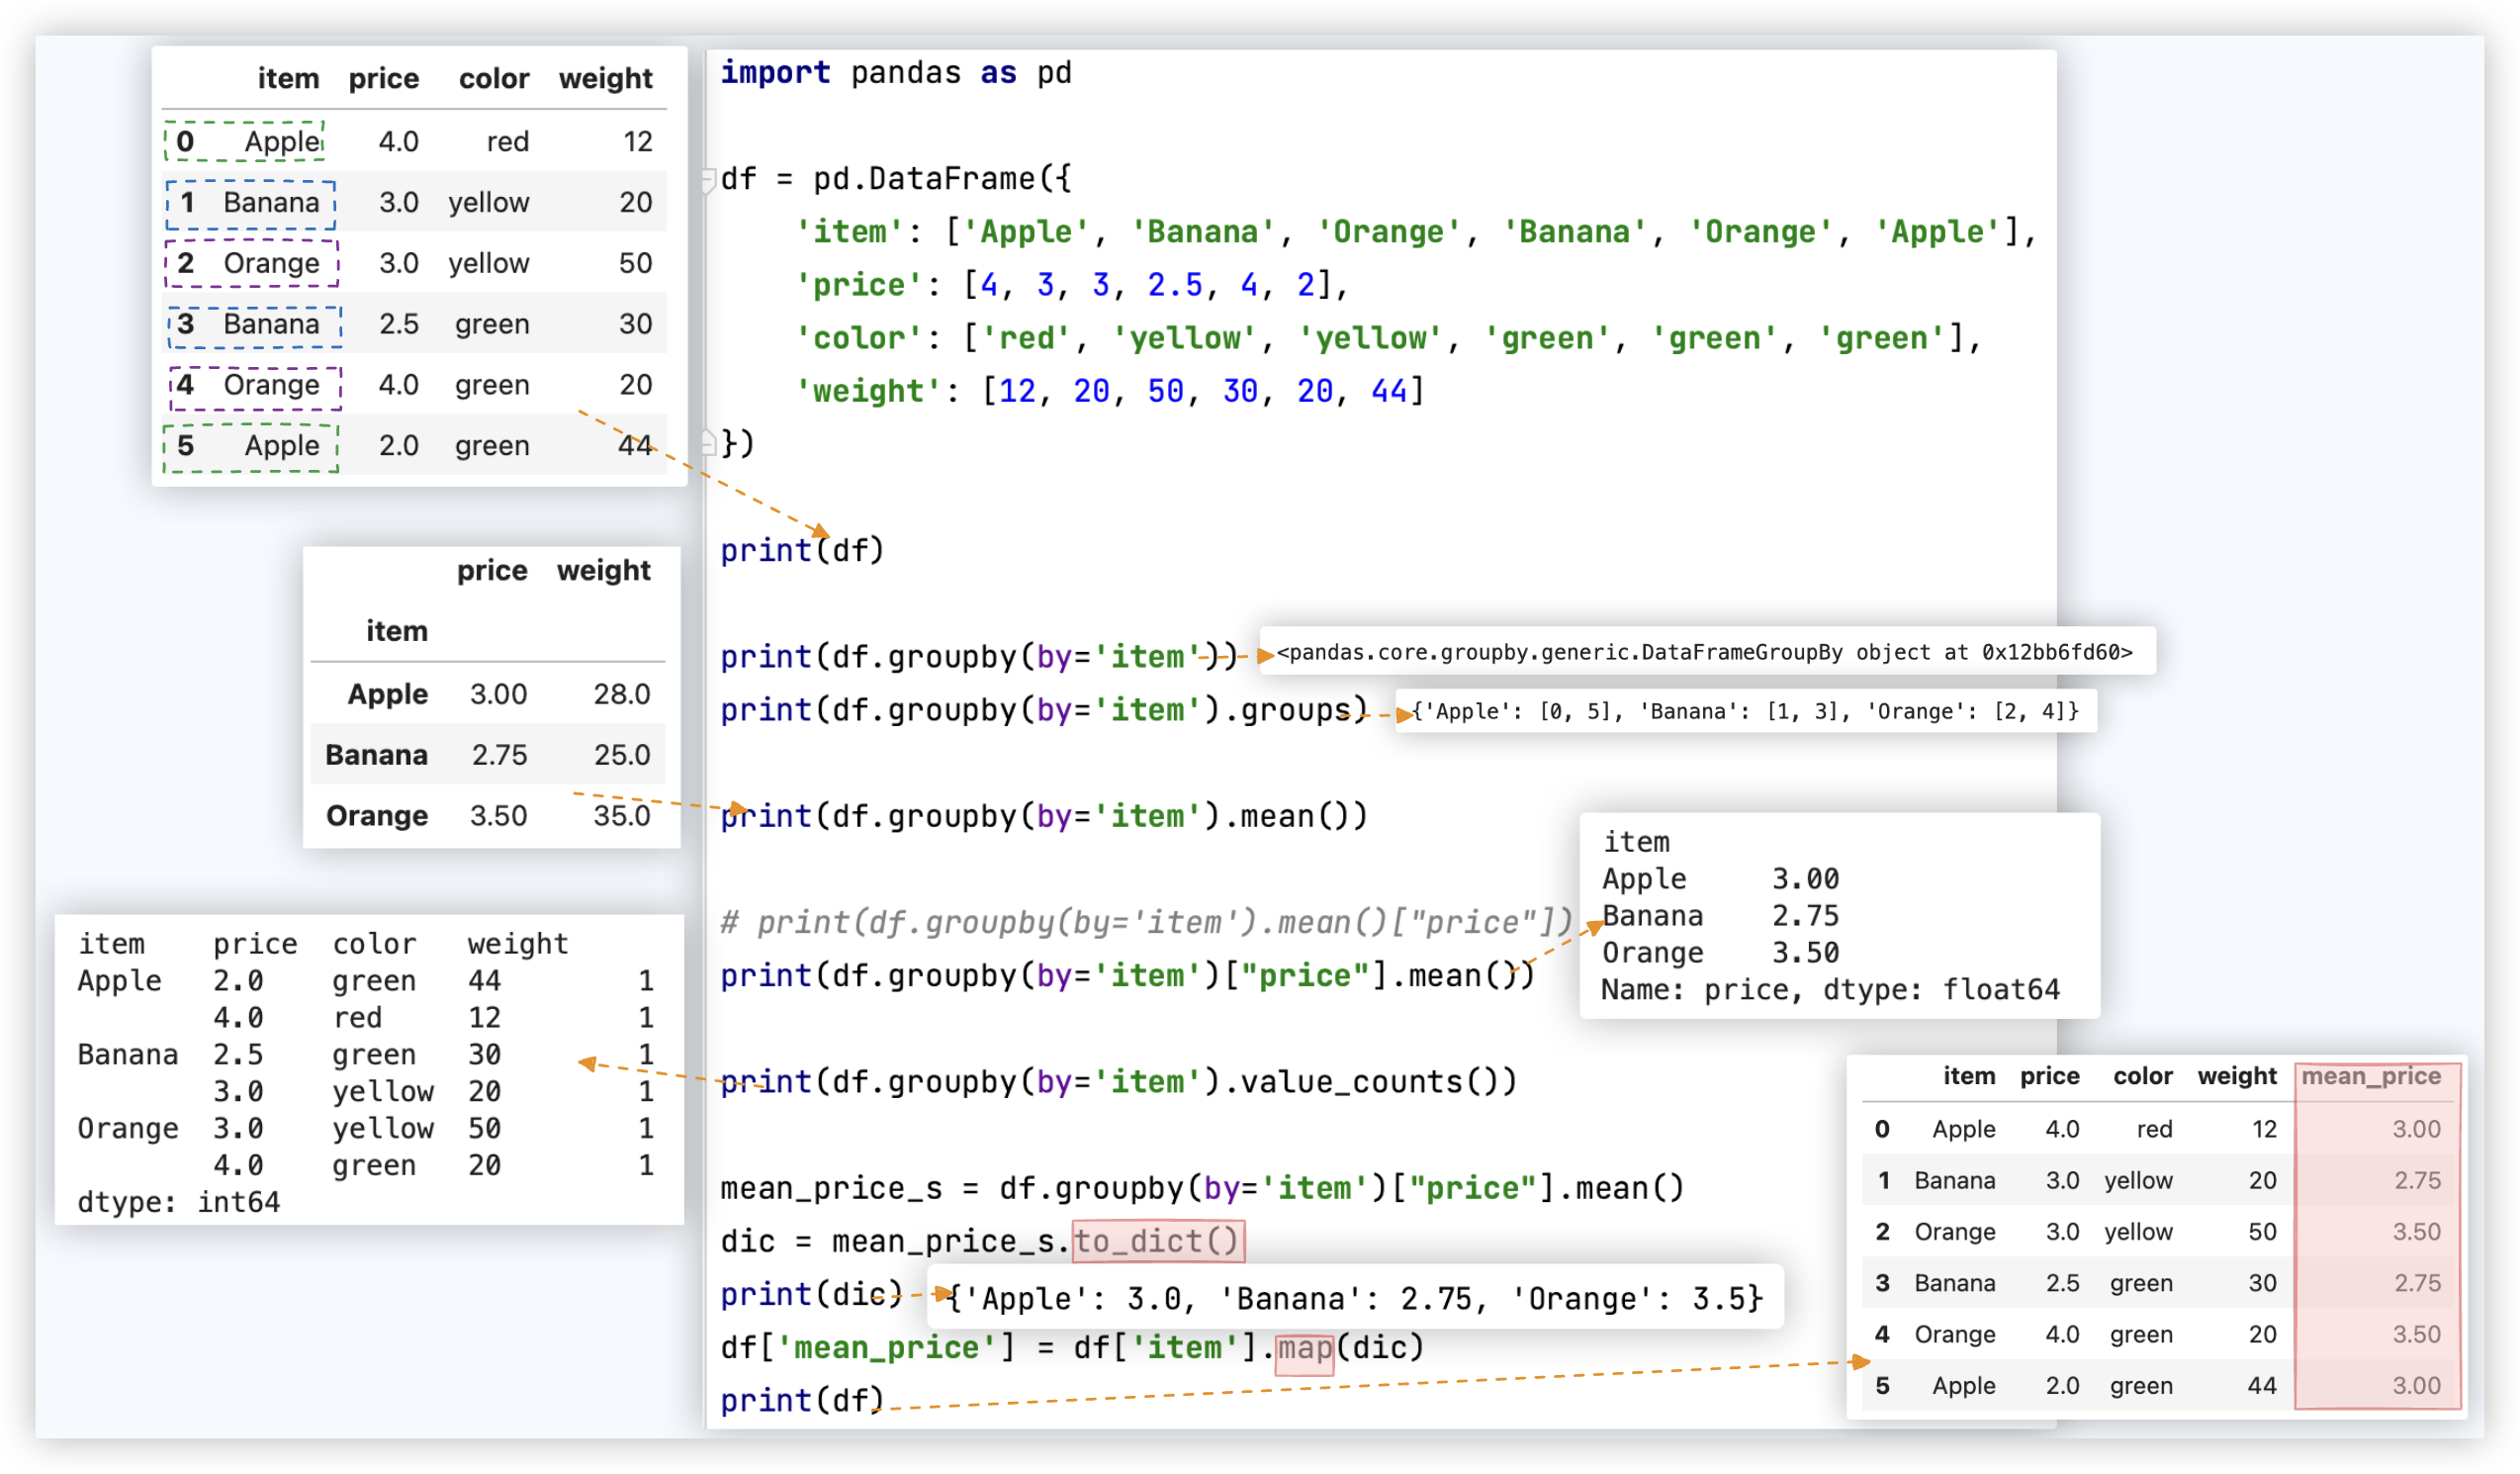Screen dimensions: 2520x1474
Task: Click weight 44 in the mean_price result table
Action: click(x=2262, y=1386)
